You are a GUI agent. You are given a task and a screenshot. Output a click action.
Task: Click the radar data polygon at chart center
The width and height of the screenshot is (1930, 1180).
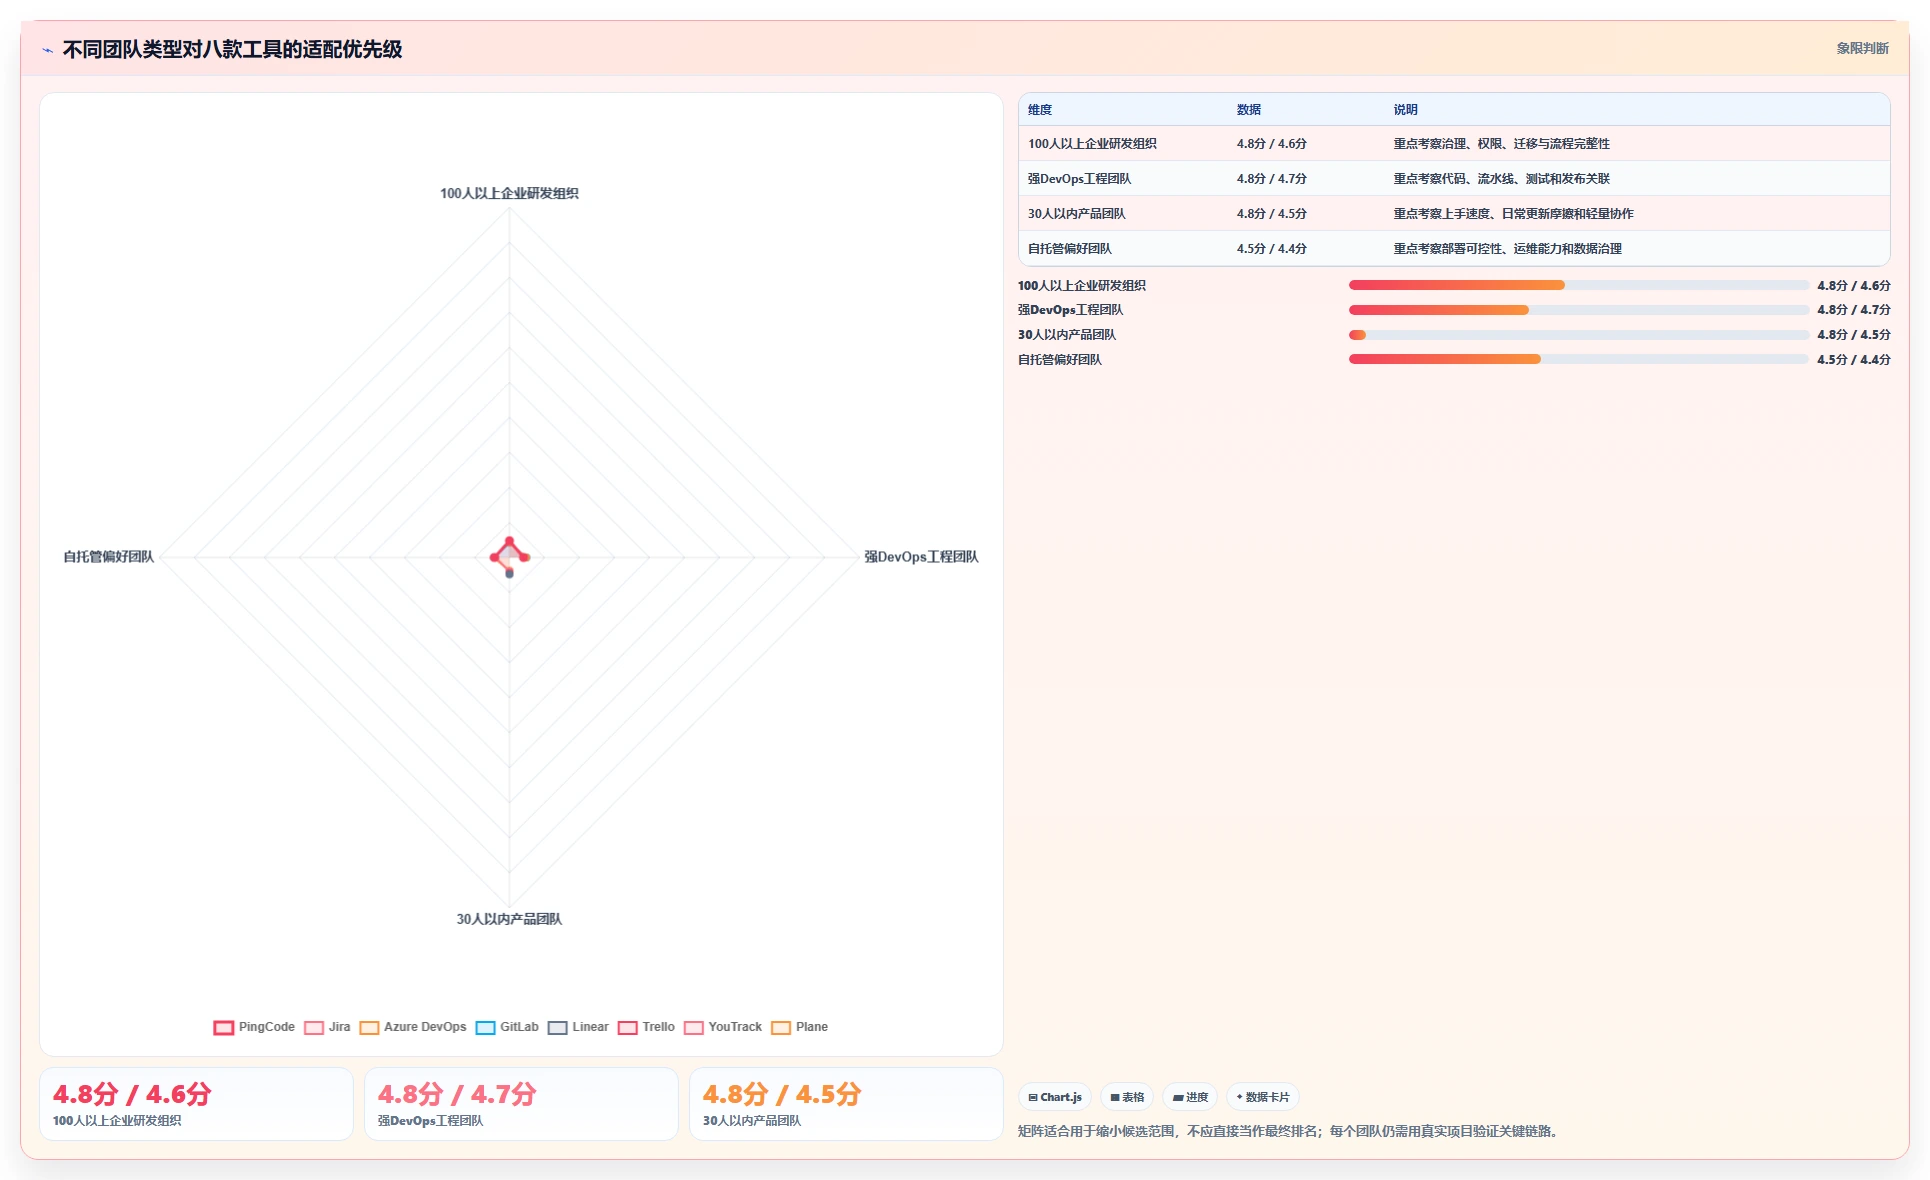(x=510, y=555)
